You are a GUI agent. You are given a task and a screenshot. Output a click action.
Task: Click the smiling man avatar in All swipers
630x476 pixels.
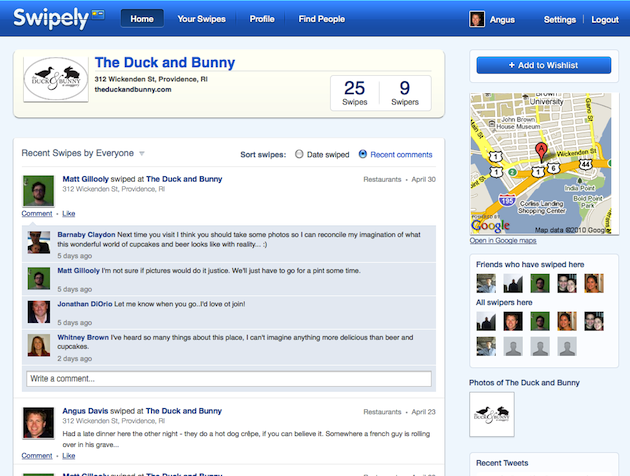click(x=513, y=321)
